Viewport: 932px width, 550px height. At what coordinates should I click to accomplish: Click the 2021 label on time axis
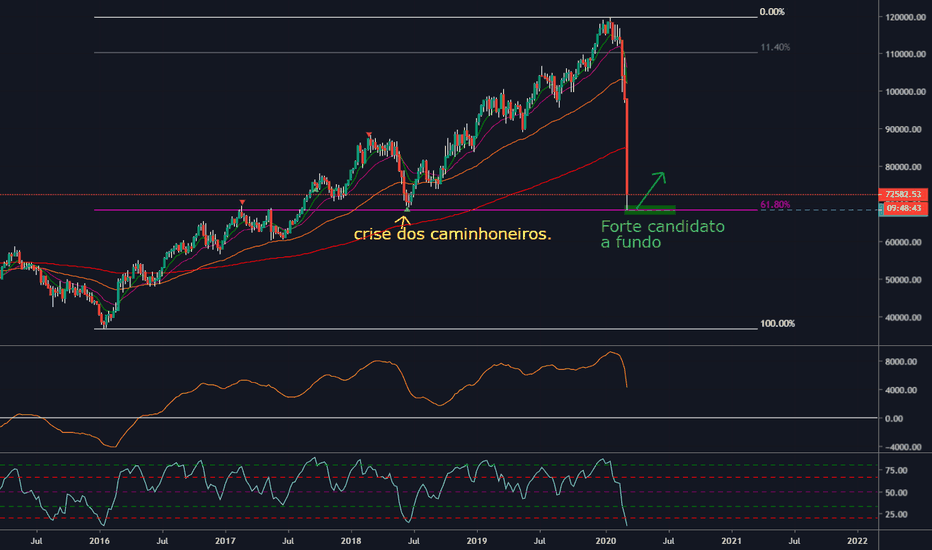pyautogui.click(x=732, y=540)
